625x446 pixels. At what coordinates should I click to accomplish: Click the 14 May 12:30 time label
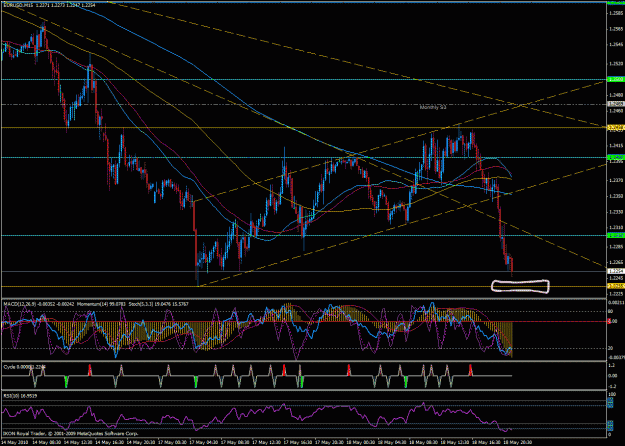[77, 442]
